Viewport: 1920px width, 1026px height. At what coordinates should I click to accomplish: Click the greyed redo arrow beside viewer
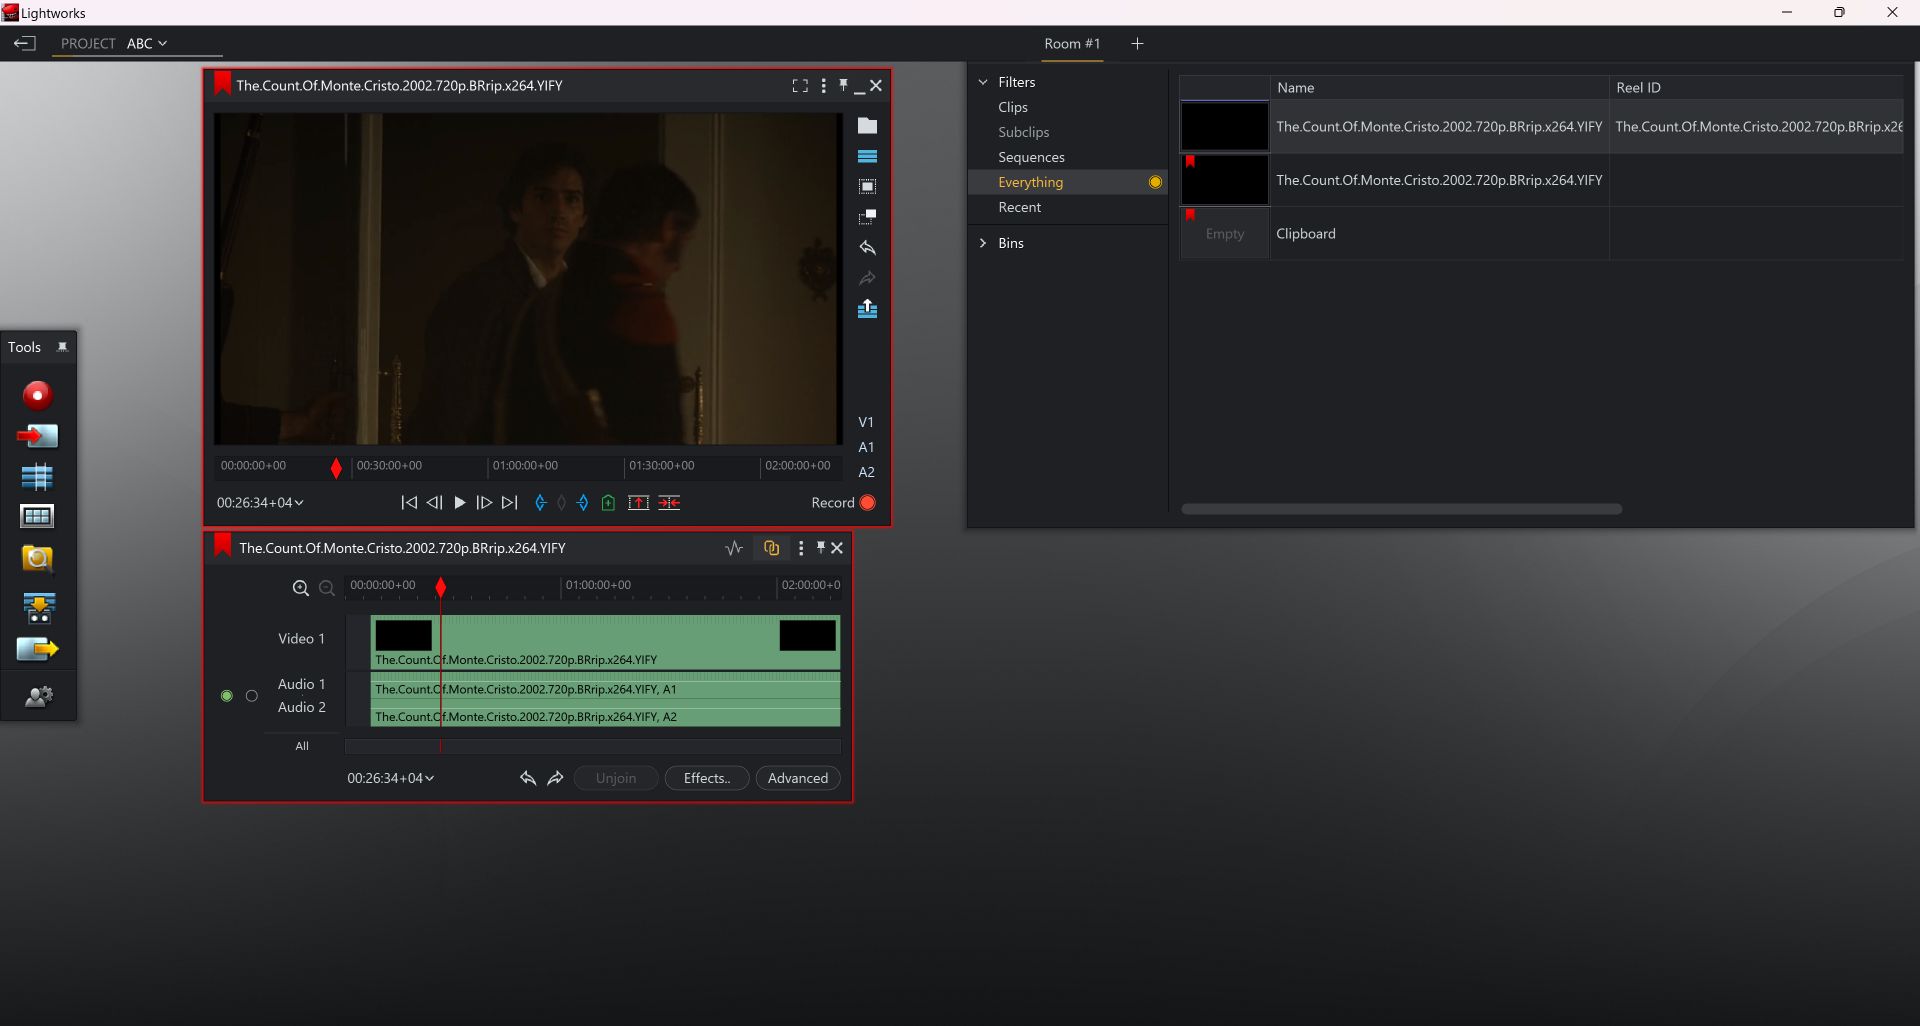point(867,278)
